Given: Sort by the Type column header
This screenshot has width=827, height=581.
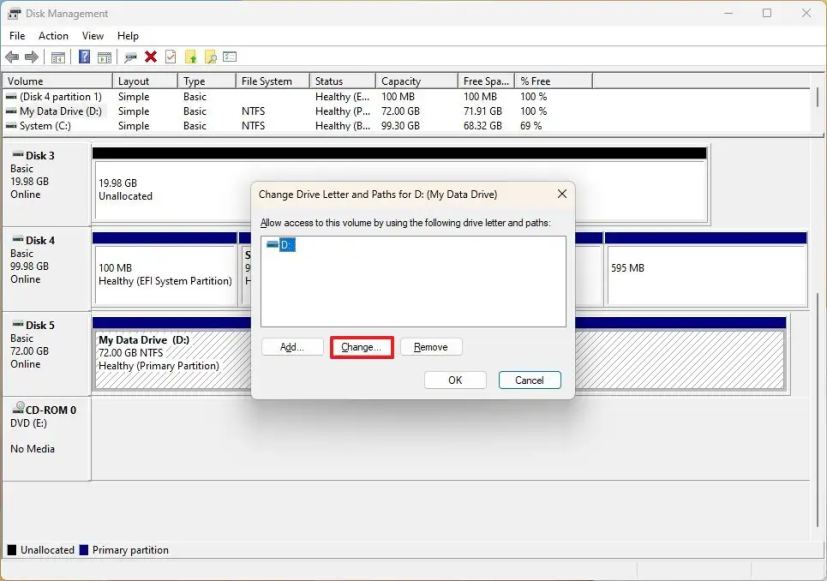Looking at the screenshot, I should [x=207, y=81].
